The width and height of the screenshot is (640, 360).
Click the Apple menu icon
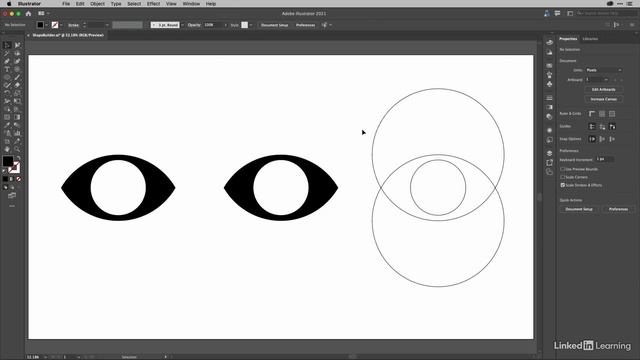[9, 4]
